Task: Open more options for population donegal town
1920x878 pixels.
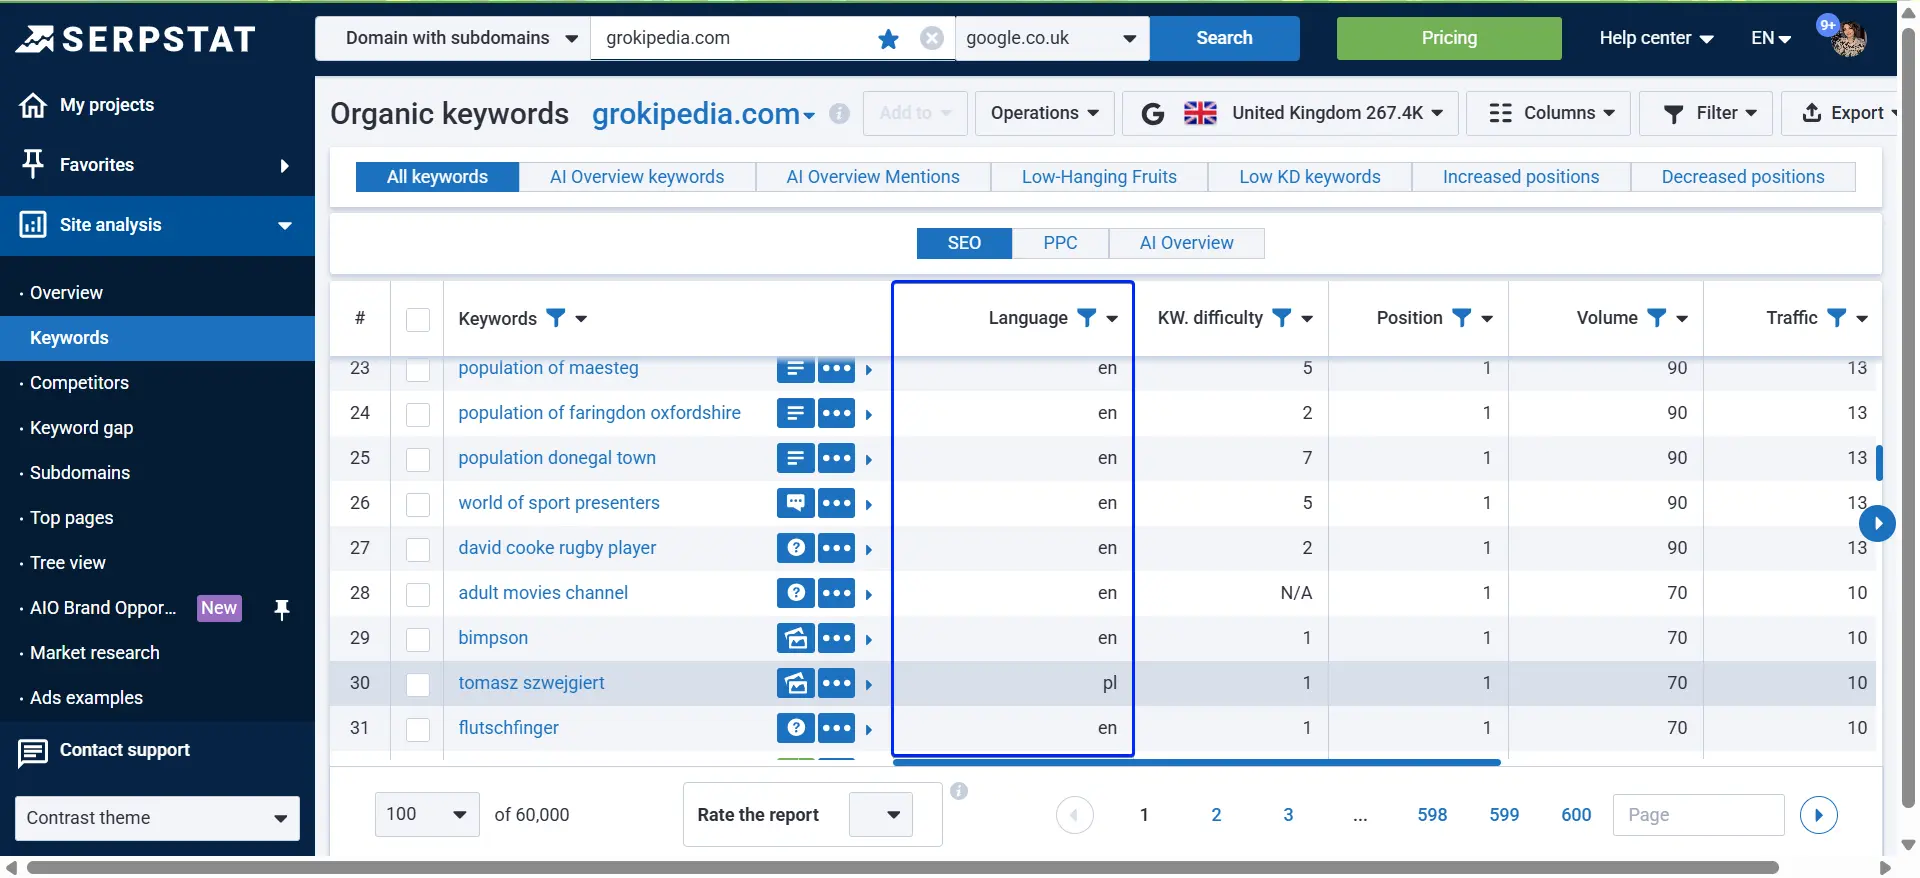Action: (x=837, y=458)
